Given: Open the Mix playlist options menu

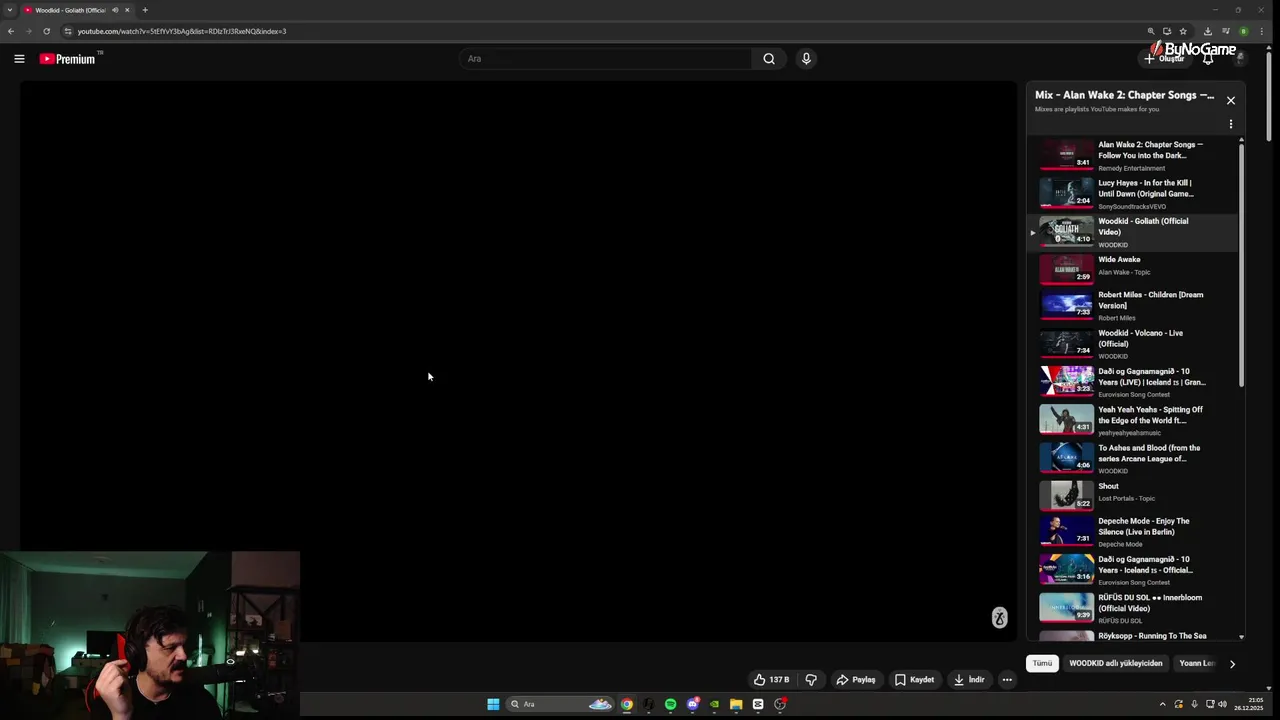Looking at the screenshot, I should pyautogui.click(x=1231, y=124).
